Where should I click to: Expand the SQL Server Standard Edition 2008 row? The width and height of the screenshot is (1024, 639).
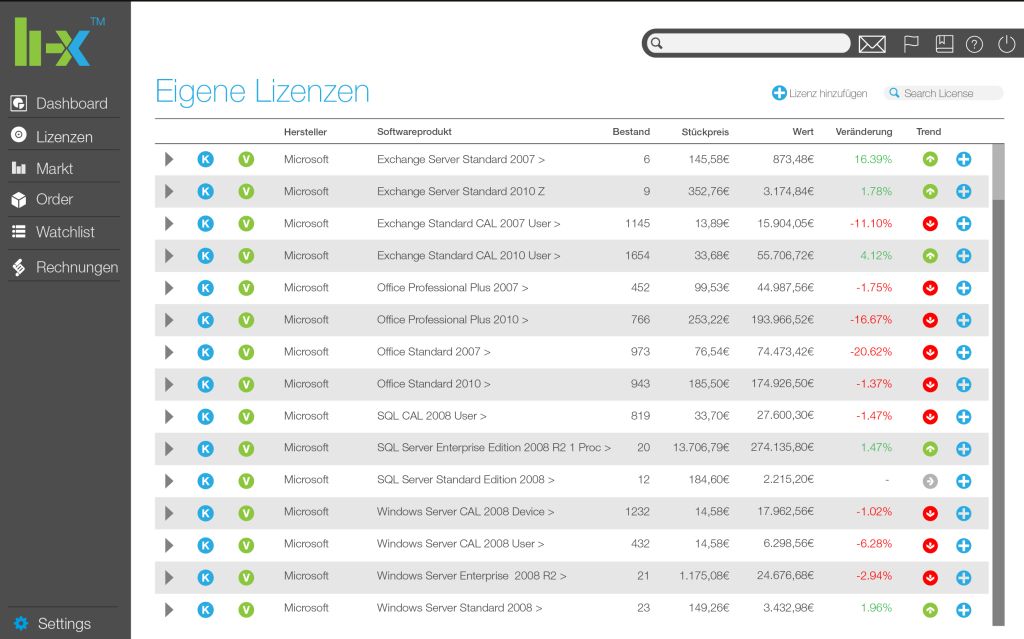click(x=169, y=481)
